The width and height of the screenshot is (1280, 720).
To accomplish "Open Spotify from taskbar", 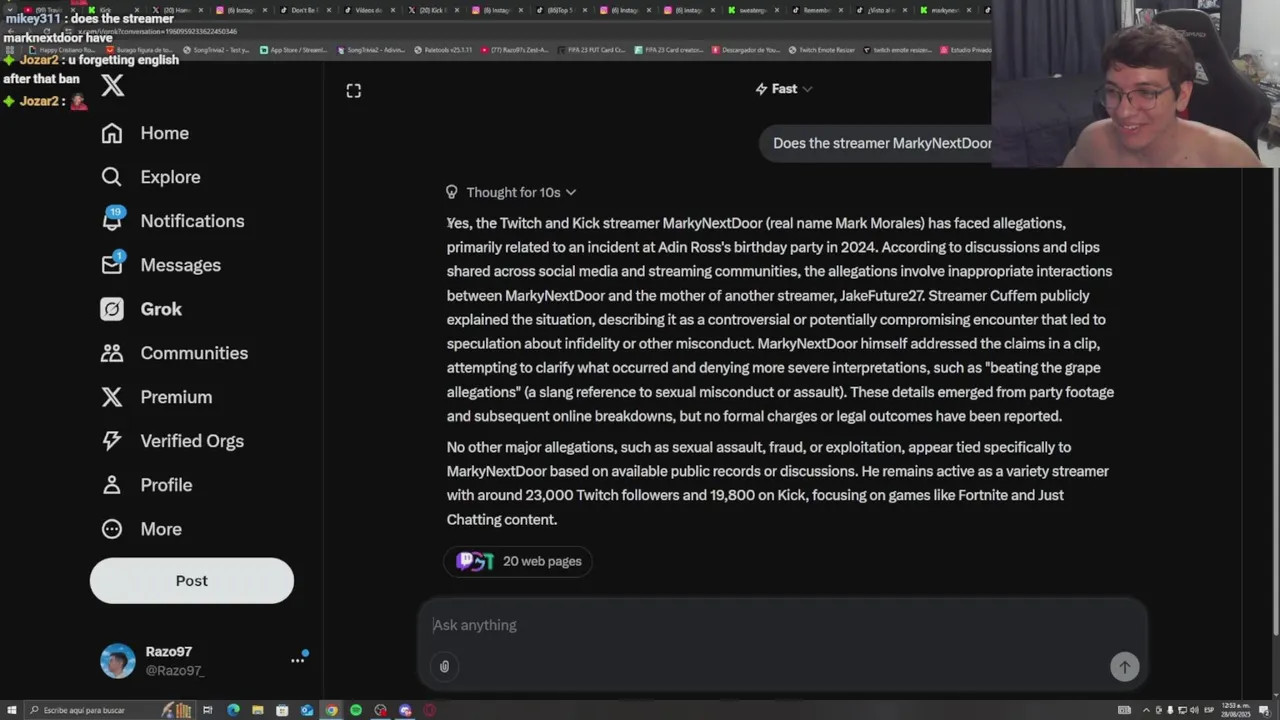I will [356, 710].
